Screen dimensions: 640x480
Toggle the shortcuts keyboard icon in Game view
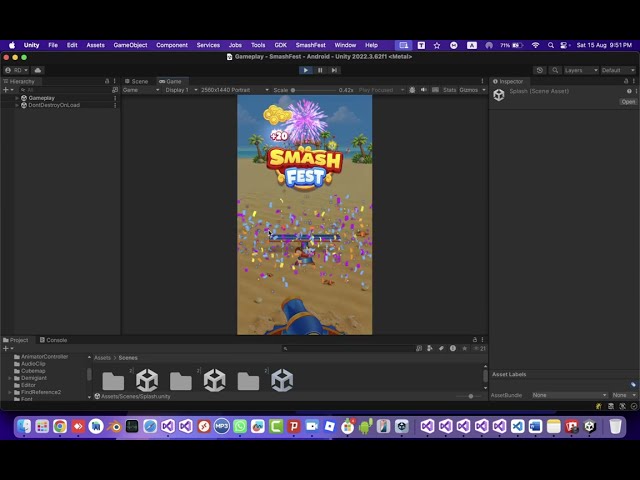(435, 90)
